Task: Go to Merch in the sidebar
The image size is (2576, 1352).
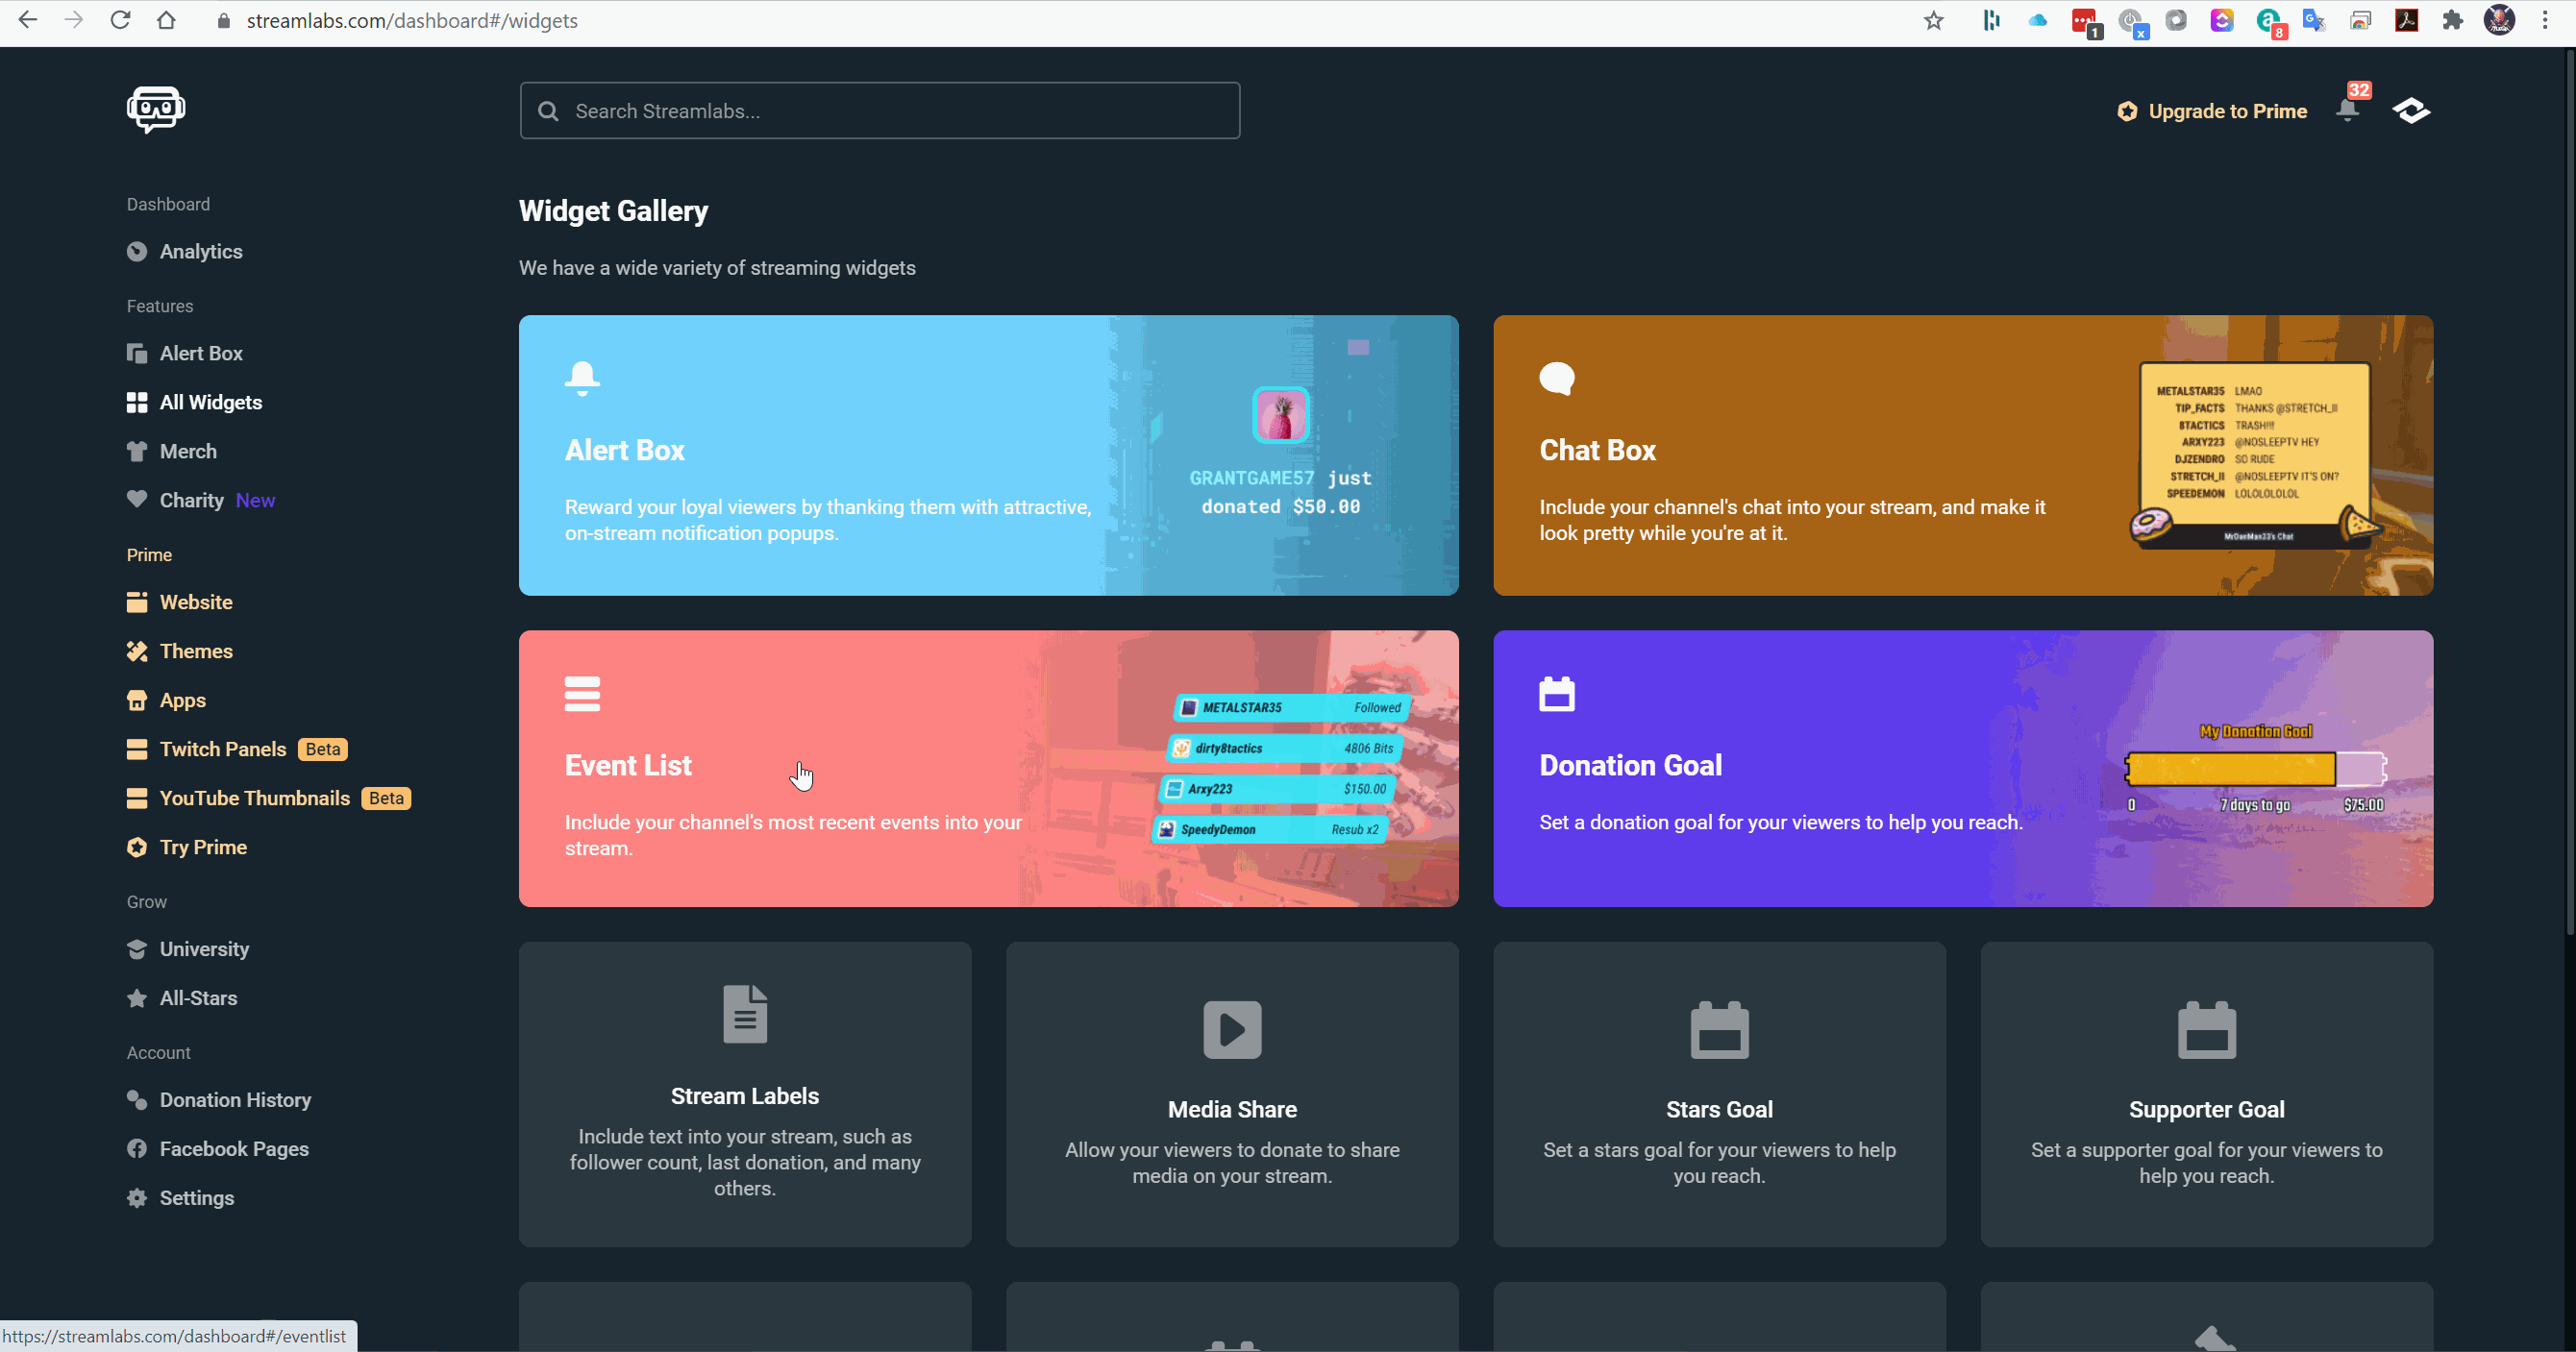Action: pos(188,451)
